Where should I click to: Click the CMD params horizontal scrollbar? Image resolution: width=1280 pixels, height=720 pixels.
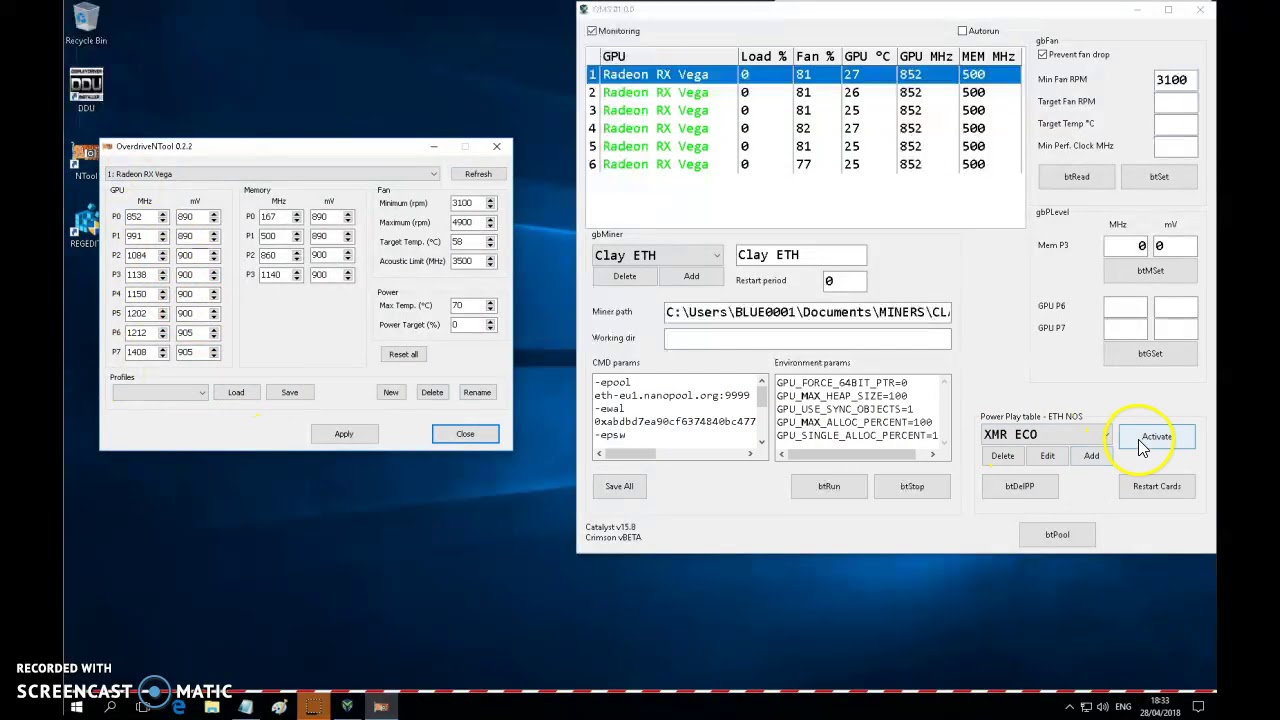675,454
